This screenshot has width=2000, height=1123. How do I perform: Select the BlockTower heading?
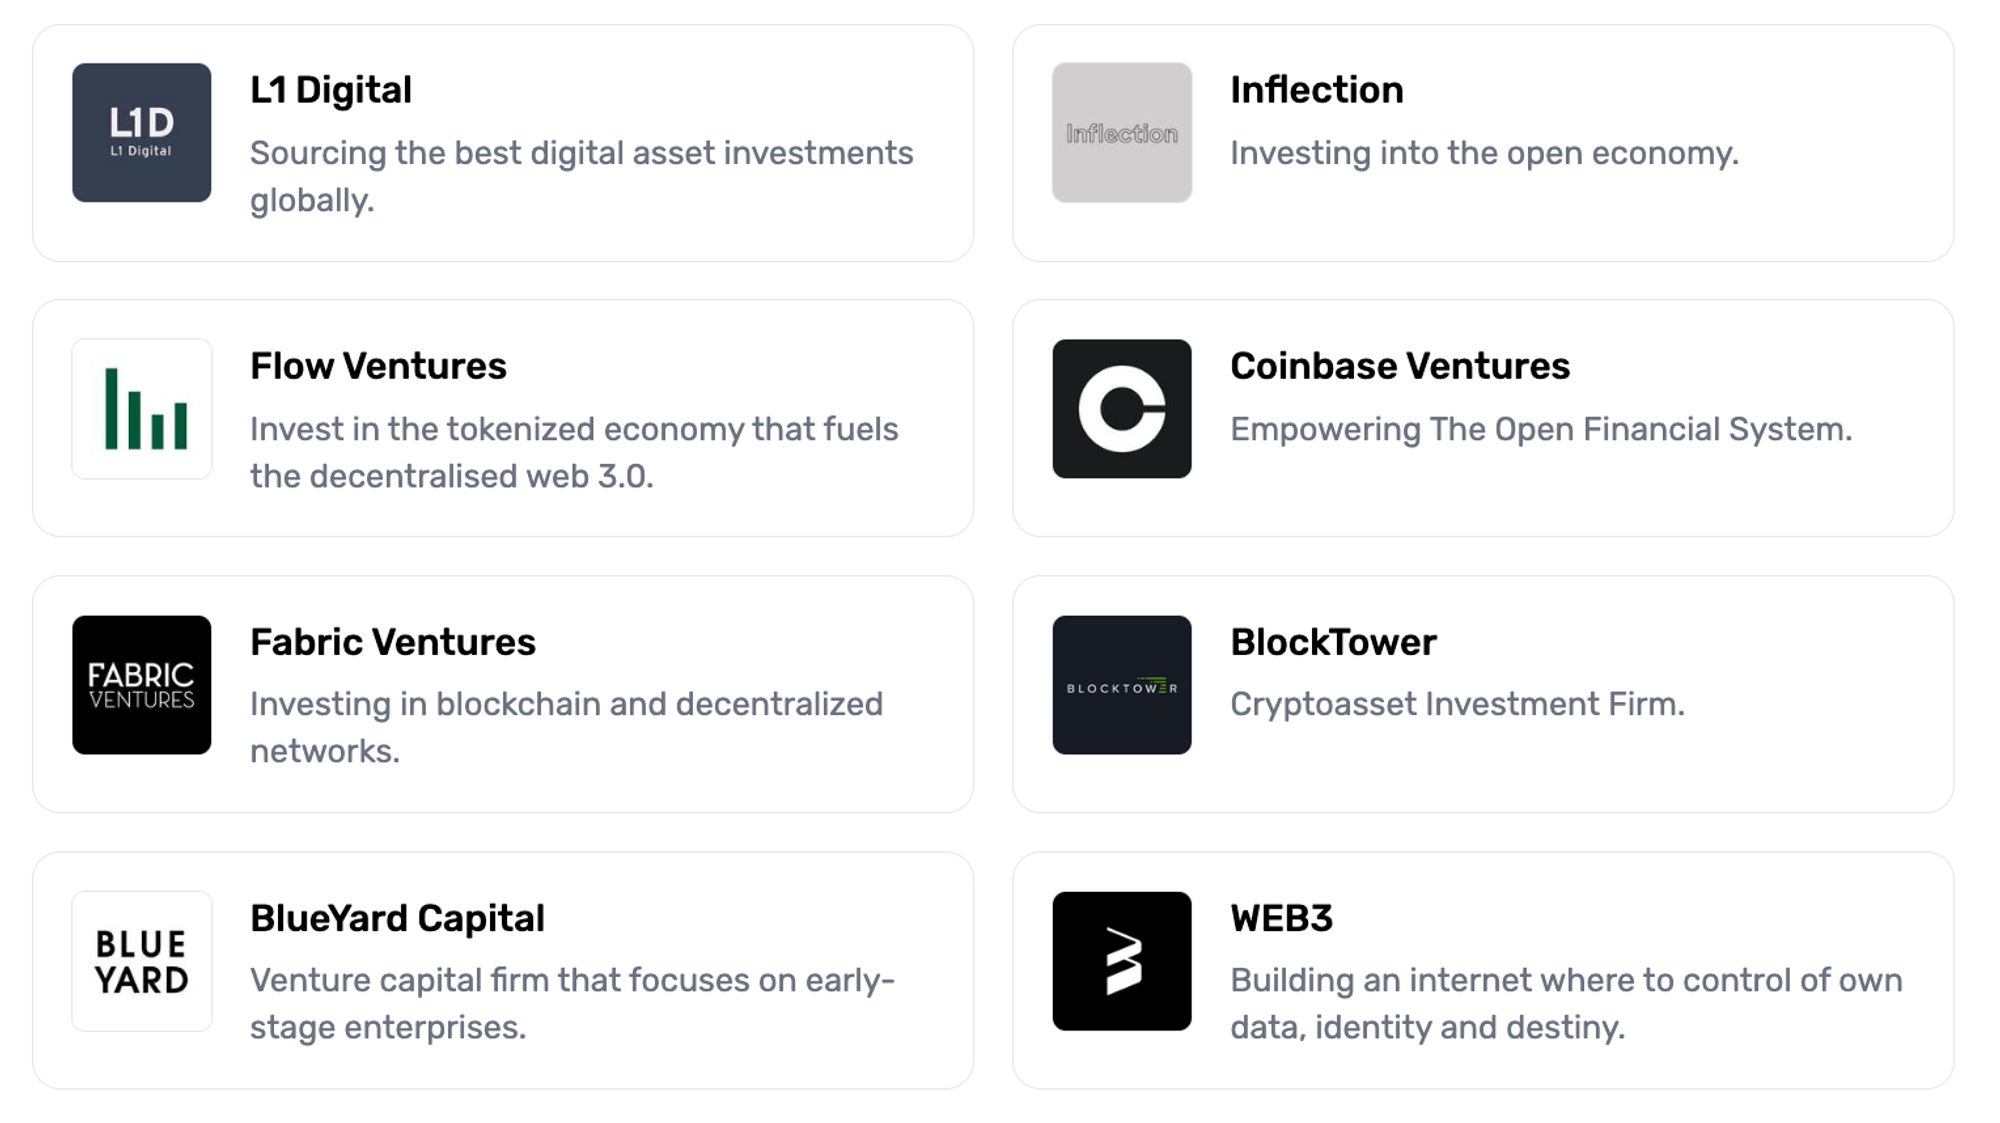click(x=1332, y=642)
